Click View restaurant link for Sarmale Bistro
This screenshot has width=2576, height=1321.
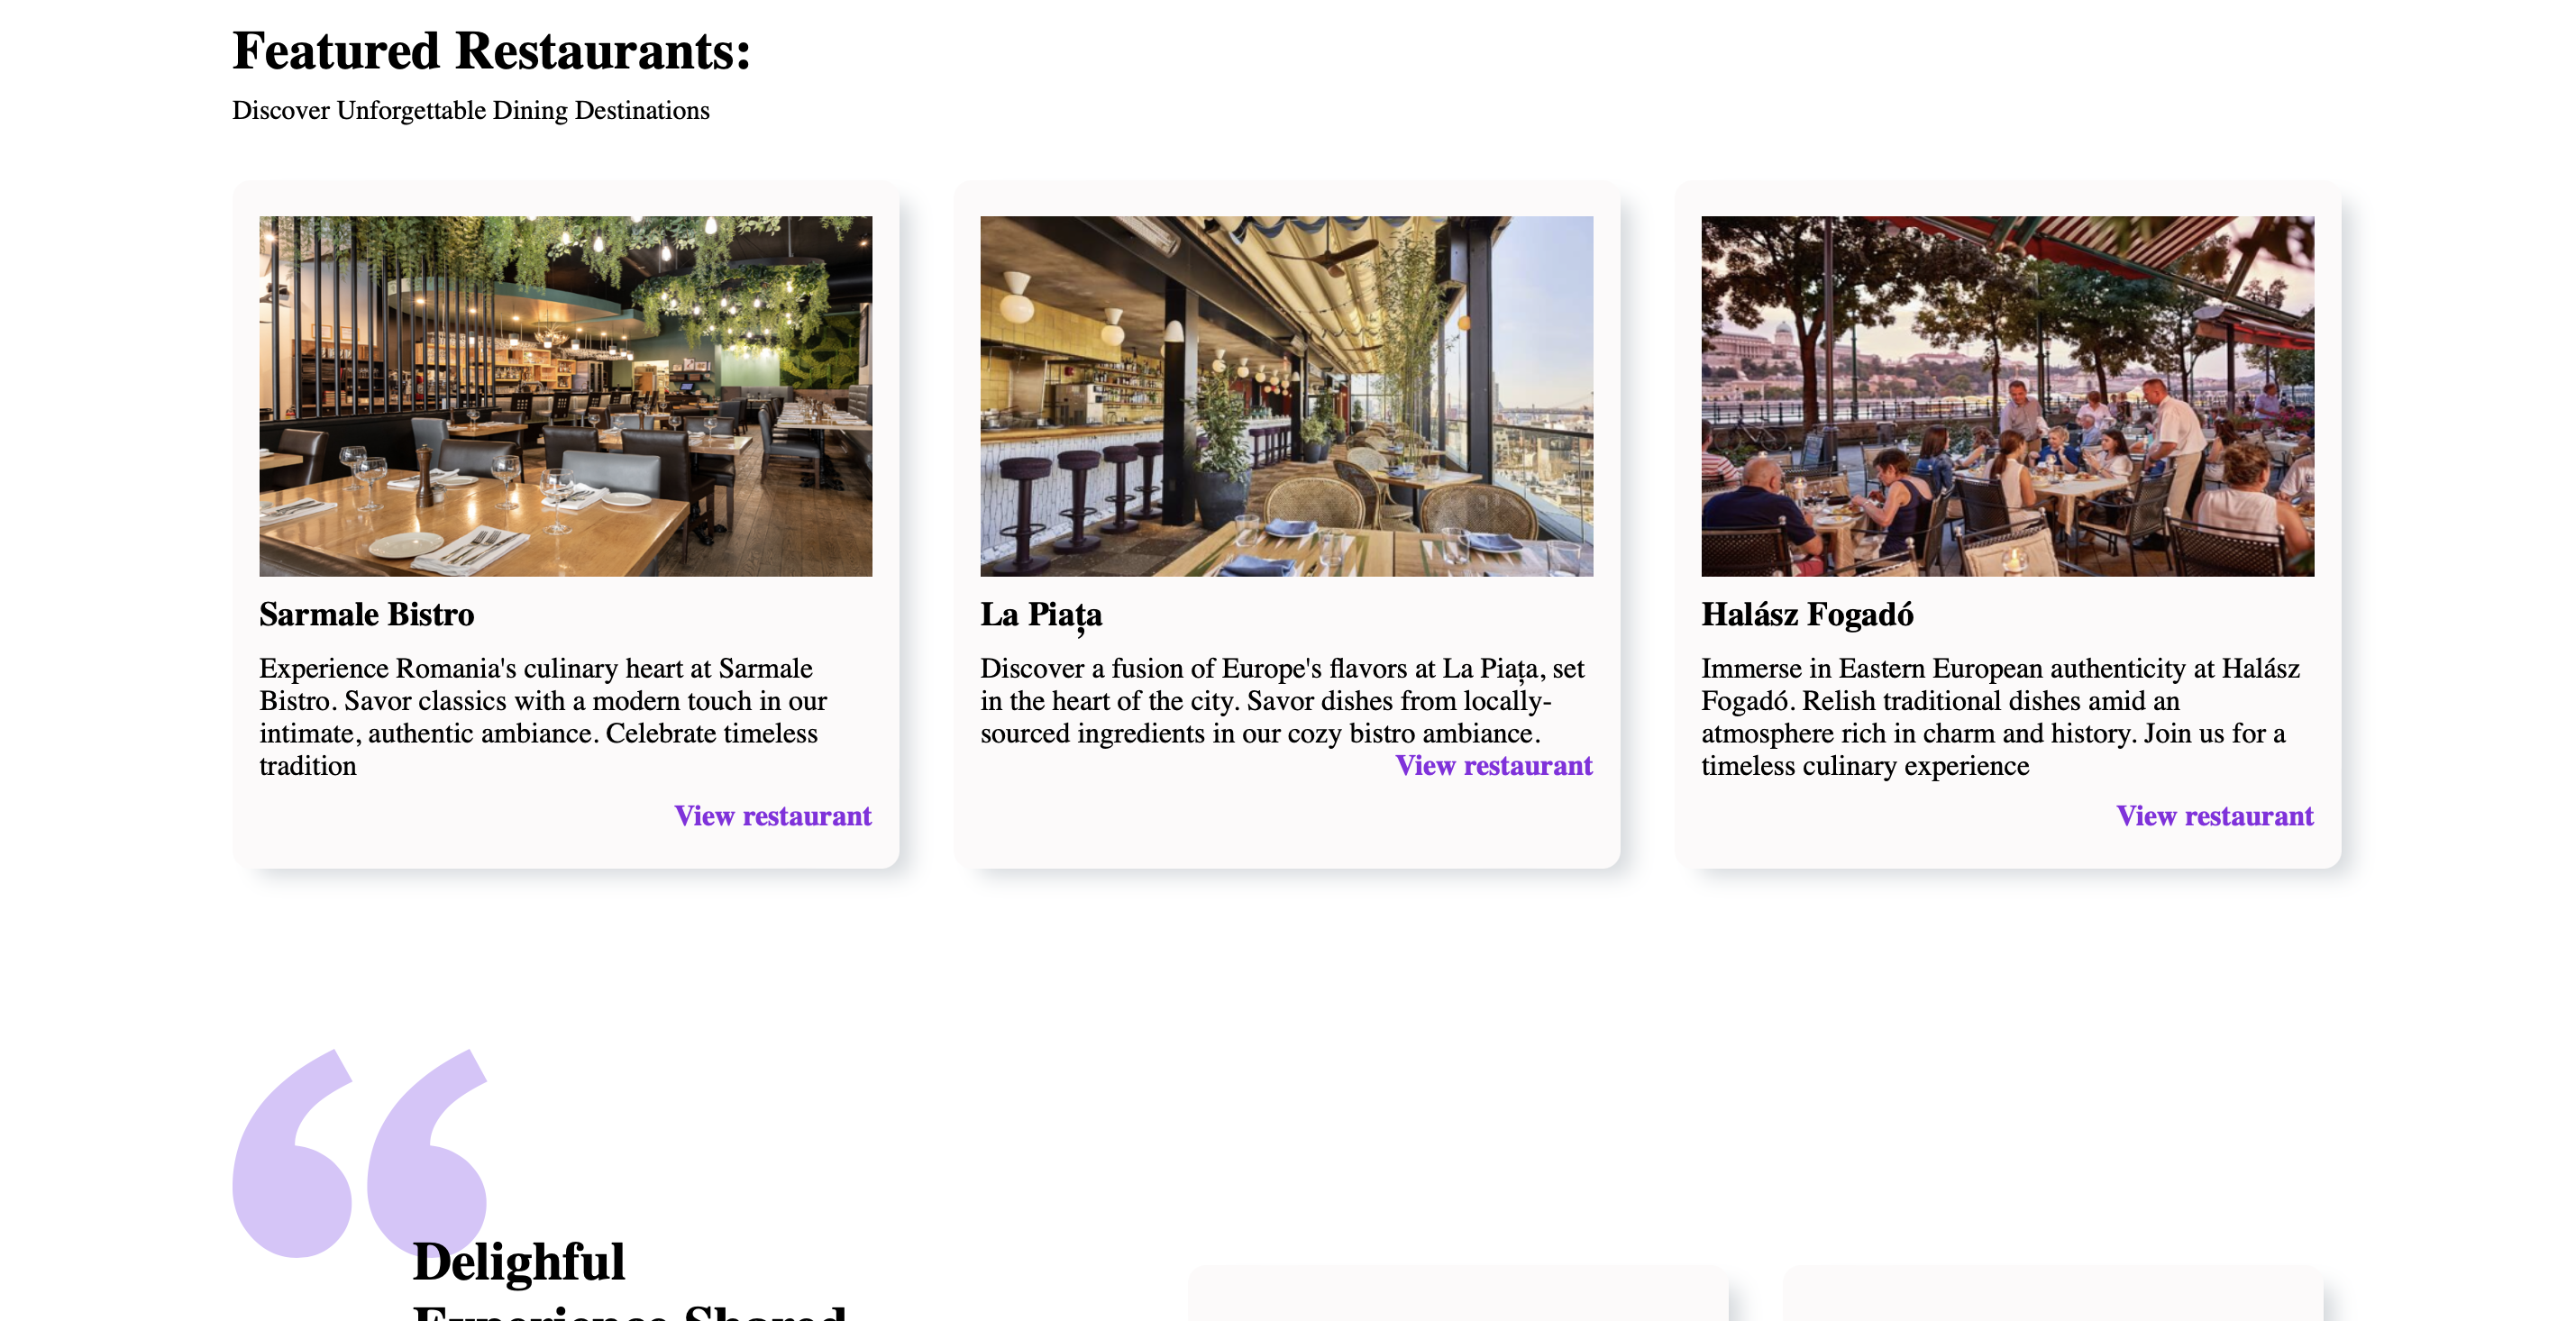(772, 816)
